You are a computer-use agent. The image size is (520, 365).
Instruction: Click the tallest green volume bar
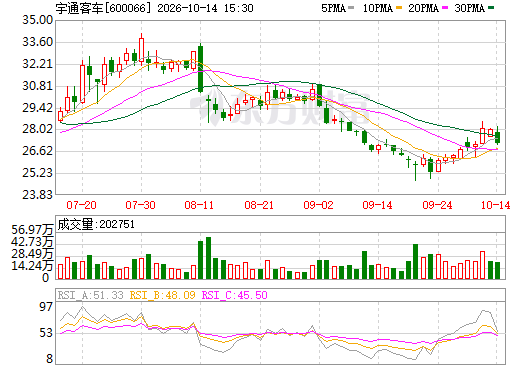click(208, 258)
